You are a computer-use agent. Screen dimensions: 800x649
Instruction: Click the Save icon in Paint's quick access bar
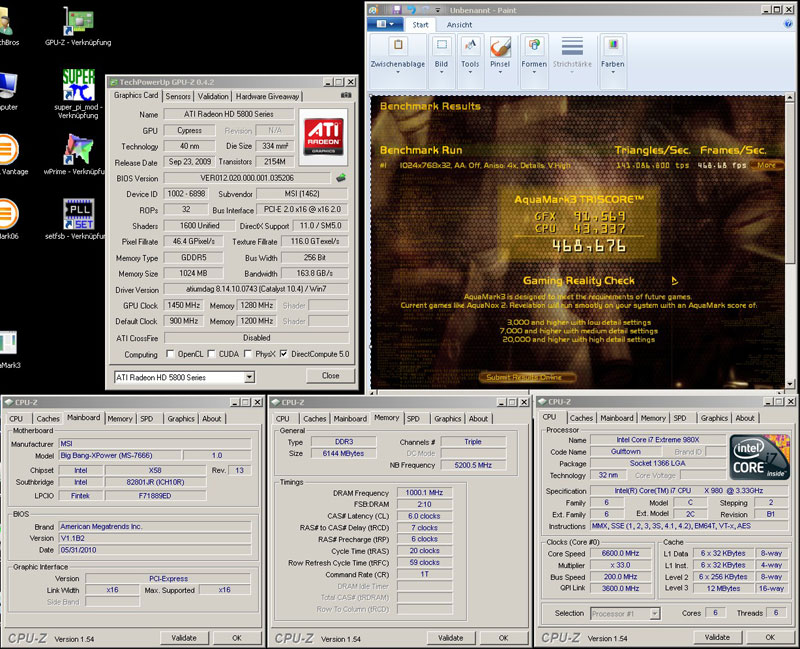click(x=396, y=10)
